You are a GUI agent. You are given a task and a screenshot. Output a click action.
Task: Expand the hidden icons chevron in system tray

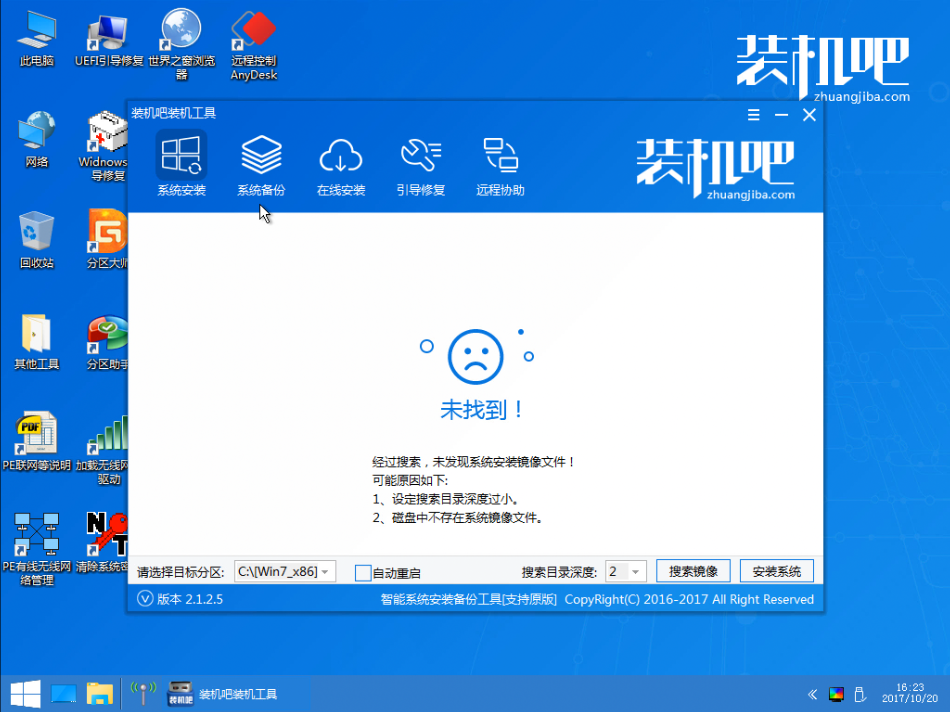[x=812, y=692]
